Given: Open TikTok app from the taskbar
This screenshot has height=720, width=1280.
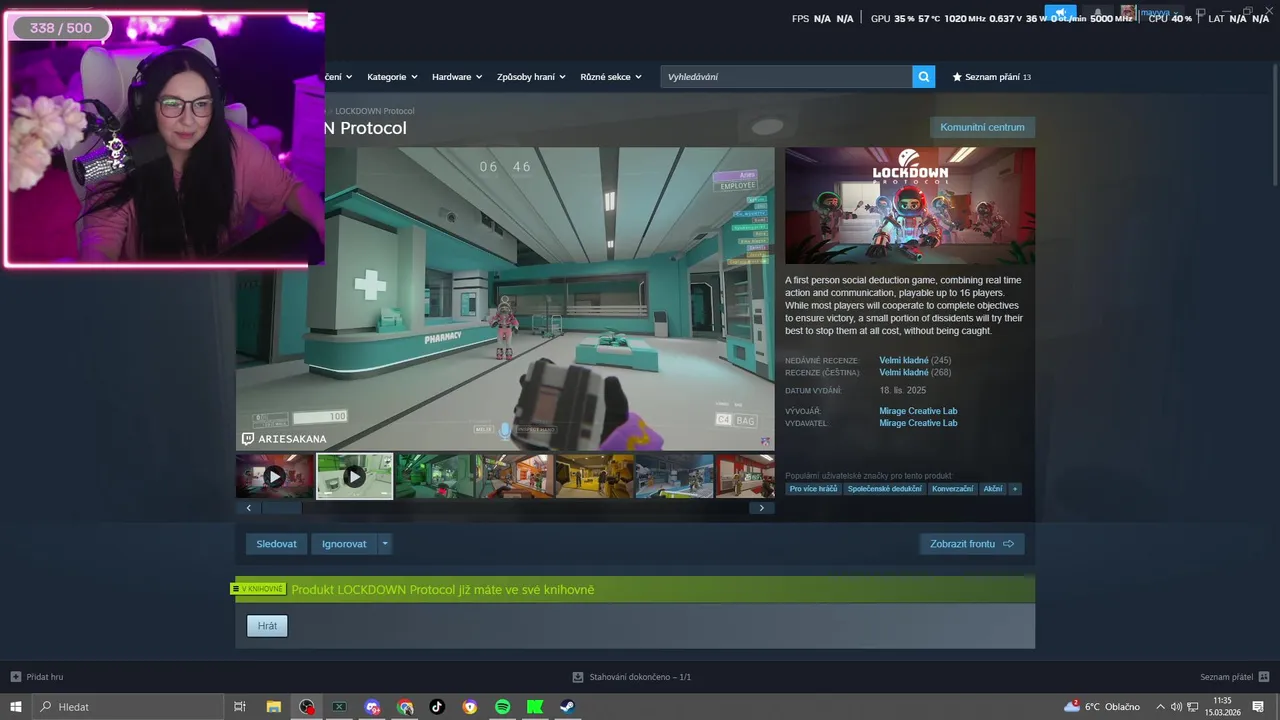Looking at the screenshot, I should pyautogui.click(x=437, y=707).
